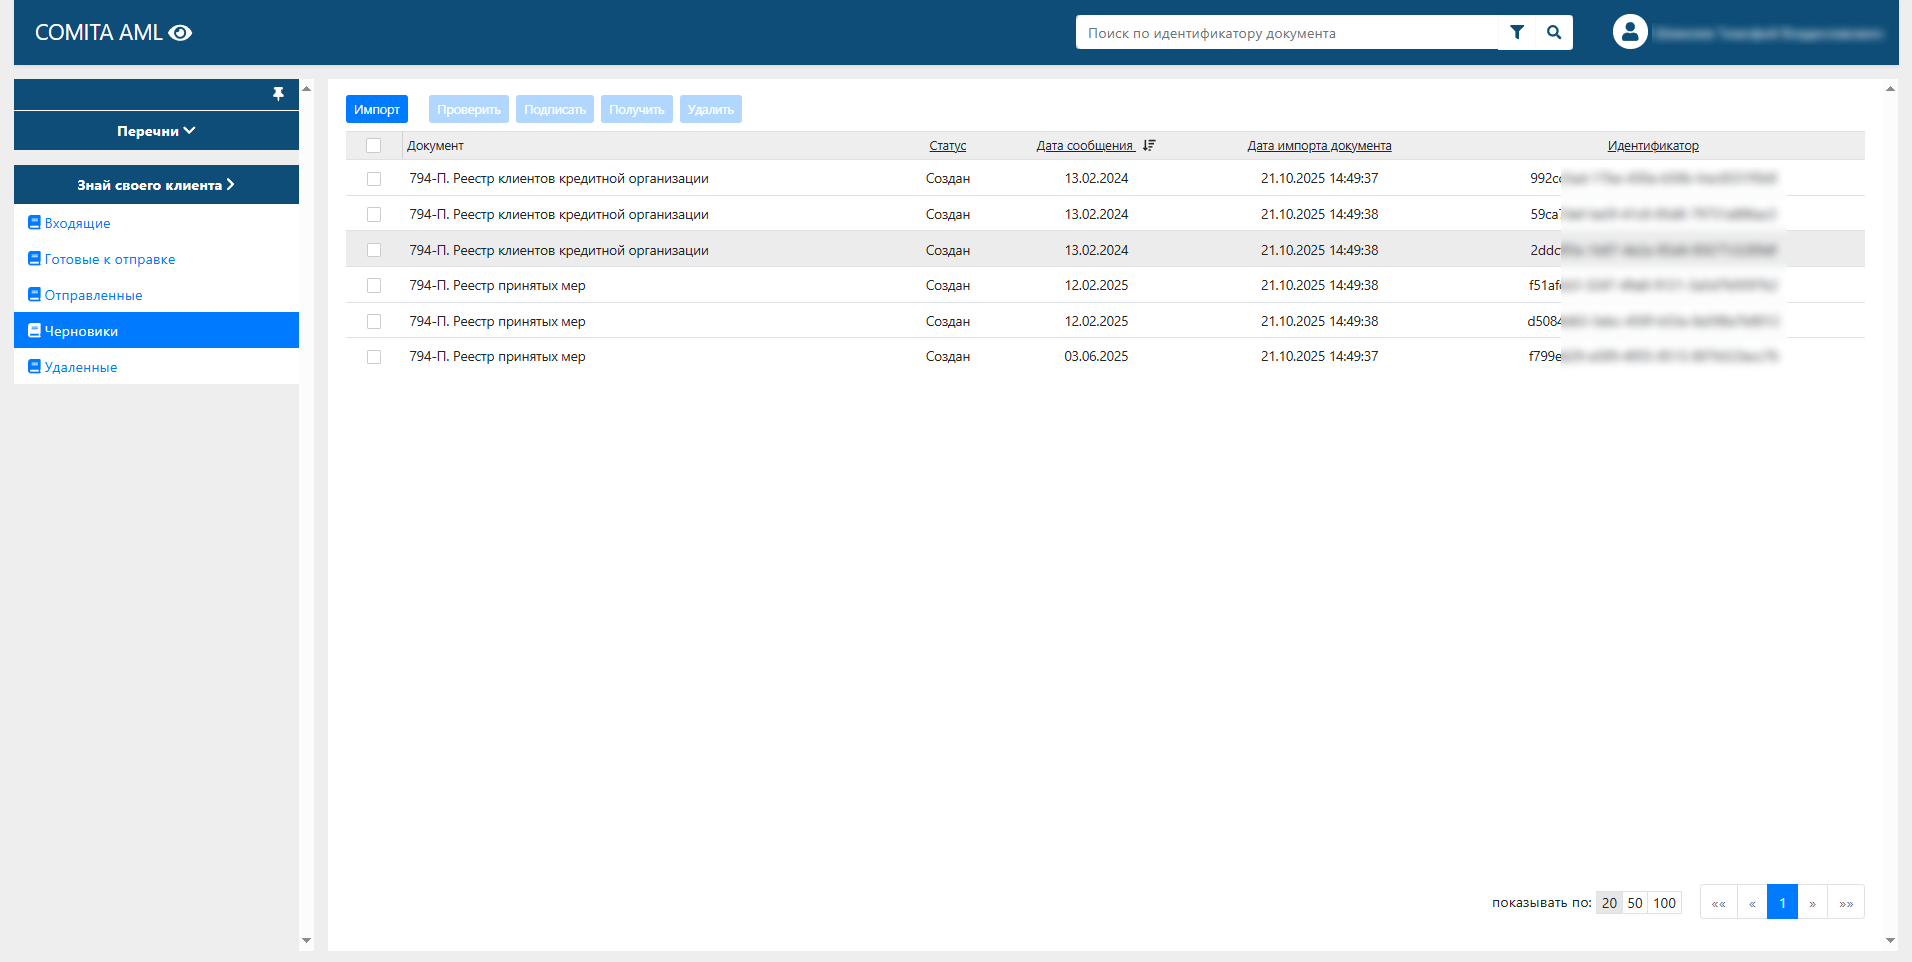1912x962 pixels.
Task: Click the book icon next to Удаленные
Action: (x=34, y=367)
